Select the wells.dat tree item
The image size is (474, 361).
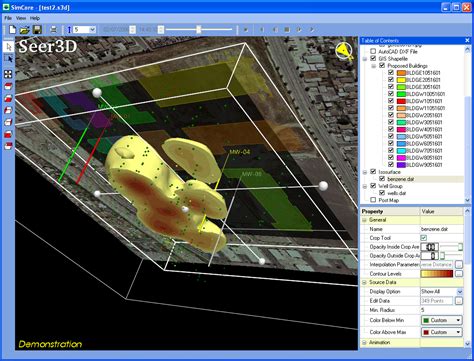[396, 193]
